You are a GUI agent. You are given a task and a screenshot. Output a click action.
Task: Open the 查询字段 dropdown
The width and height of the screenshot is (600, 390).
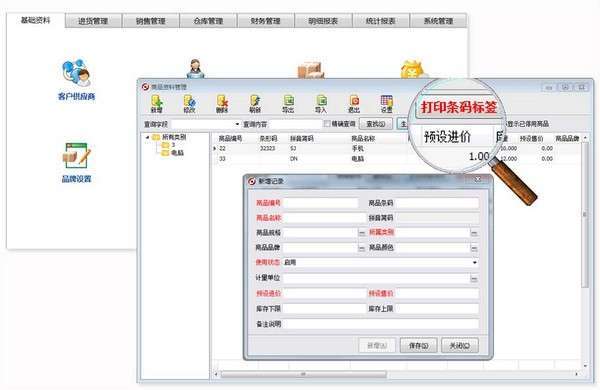click(x=205, y=124)
